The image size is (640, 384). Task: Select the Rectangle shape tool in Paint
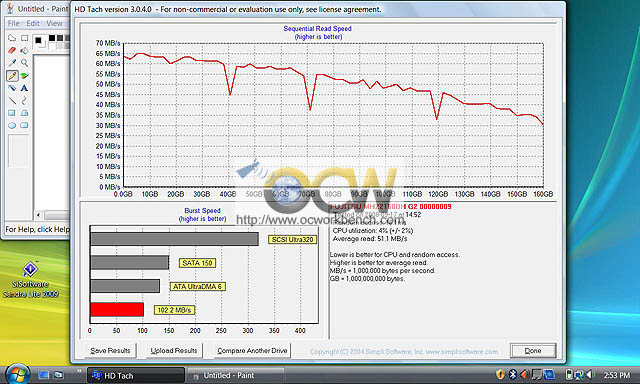[x=12, y=113]
